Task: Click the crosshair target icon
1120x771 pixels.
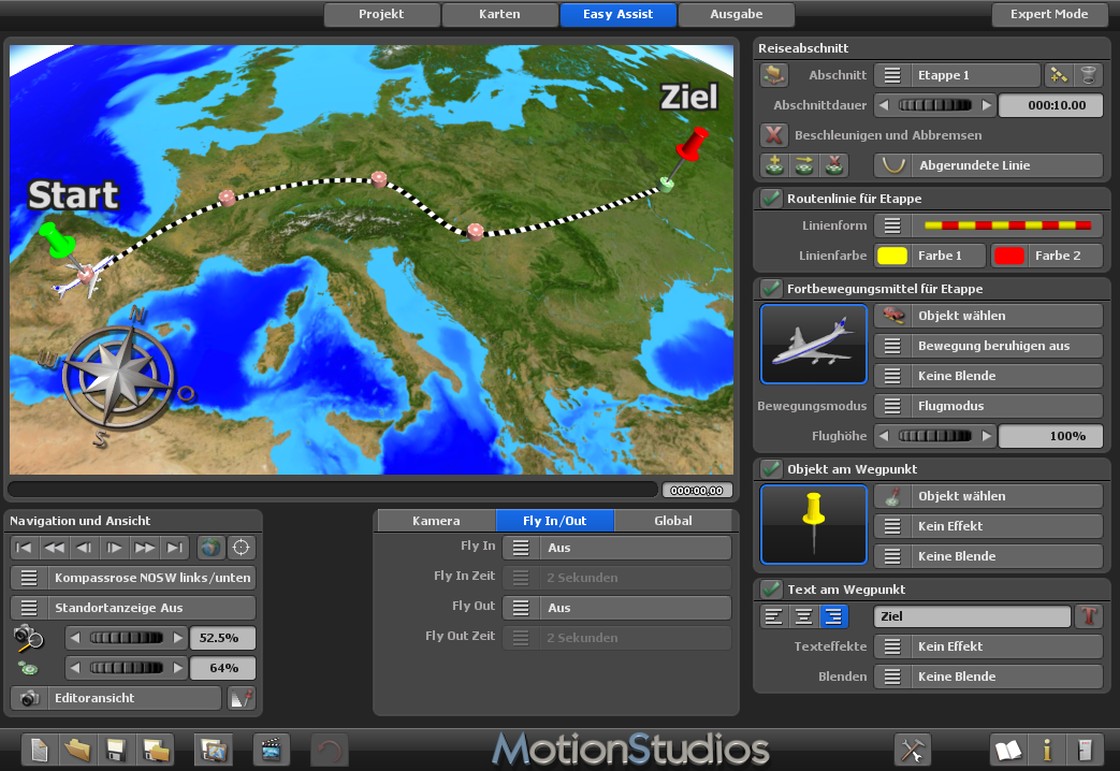Action: click(241, 547)
